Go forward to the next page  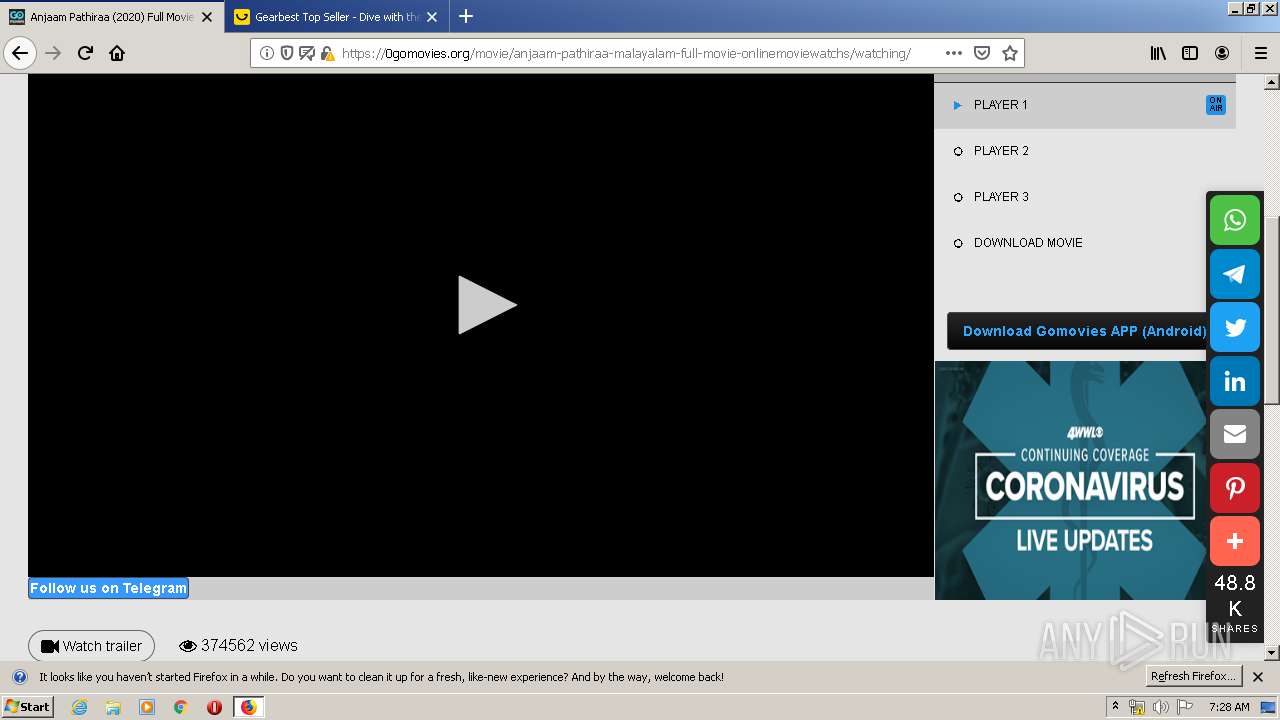tap(53, 53)
